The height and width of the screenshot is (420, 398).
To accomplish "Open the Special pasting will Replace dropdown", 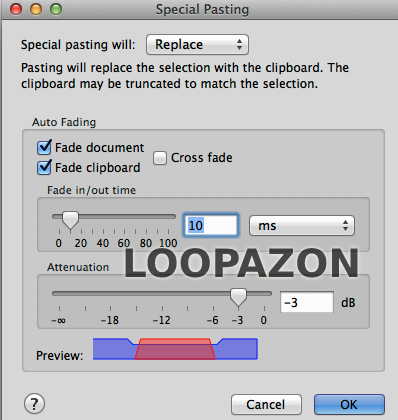I will [197, 45].
